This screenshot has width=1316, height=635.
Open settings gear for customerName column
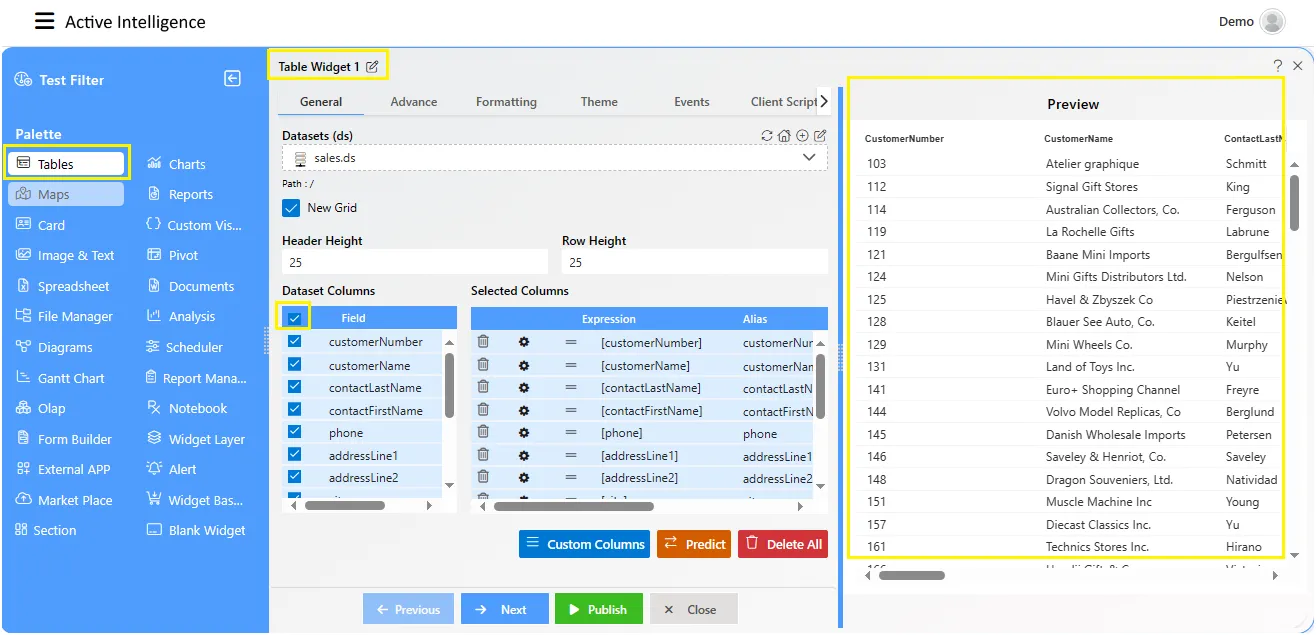tap(524, 366)
